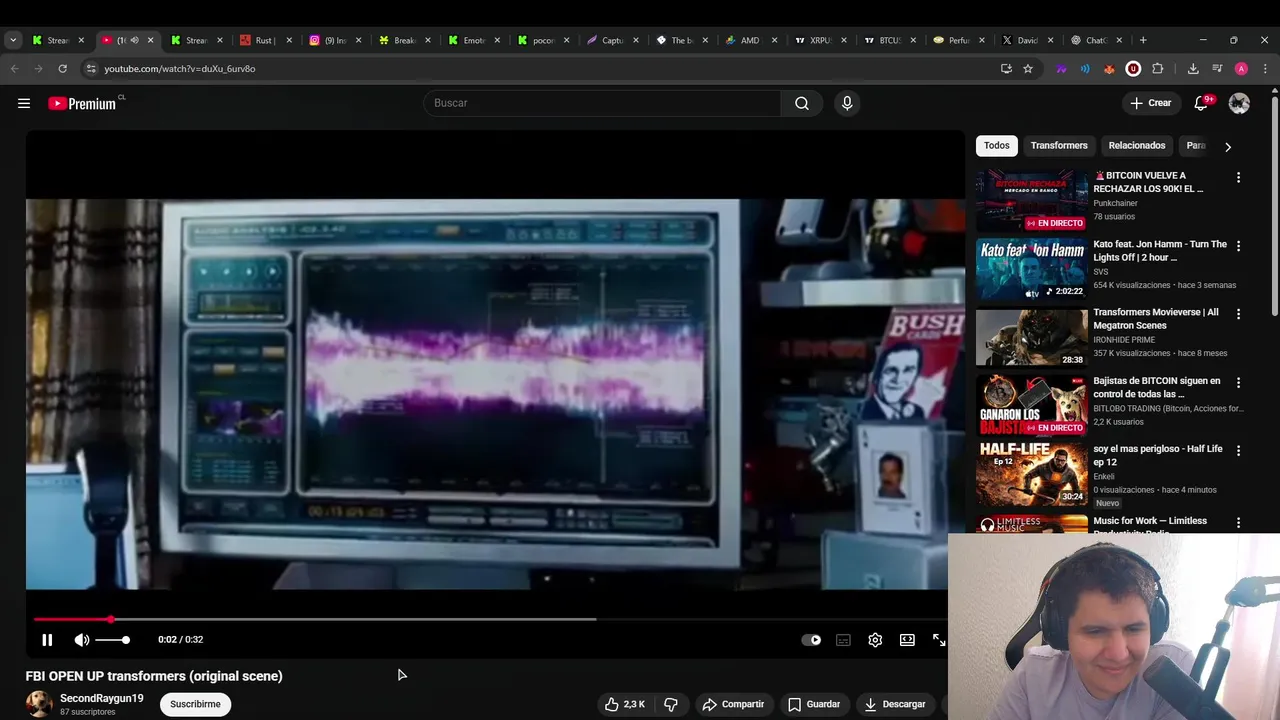This screenshot has height=720, width=1280.
Task: Open the YouTube account avatar menu
Action: [x=1239, y=103]
